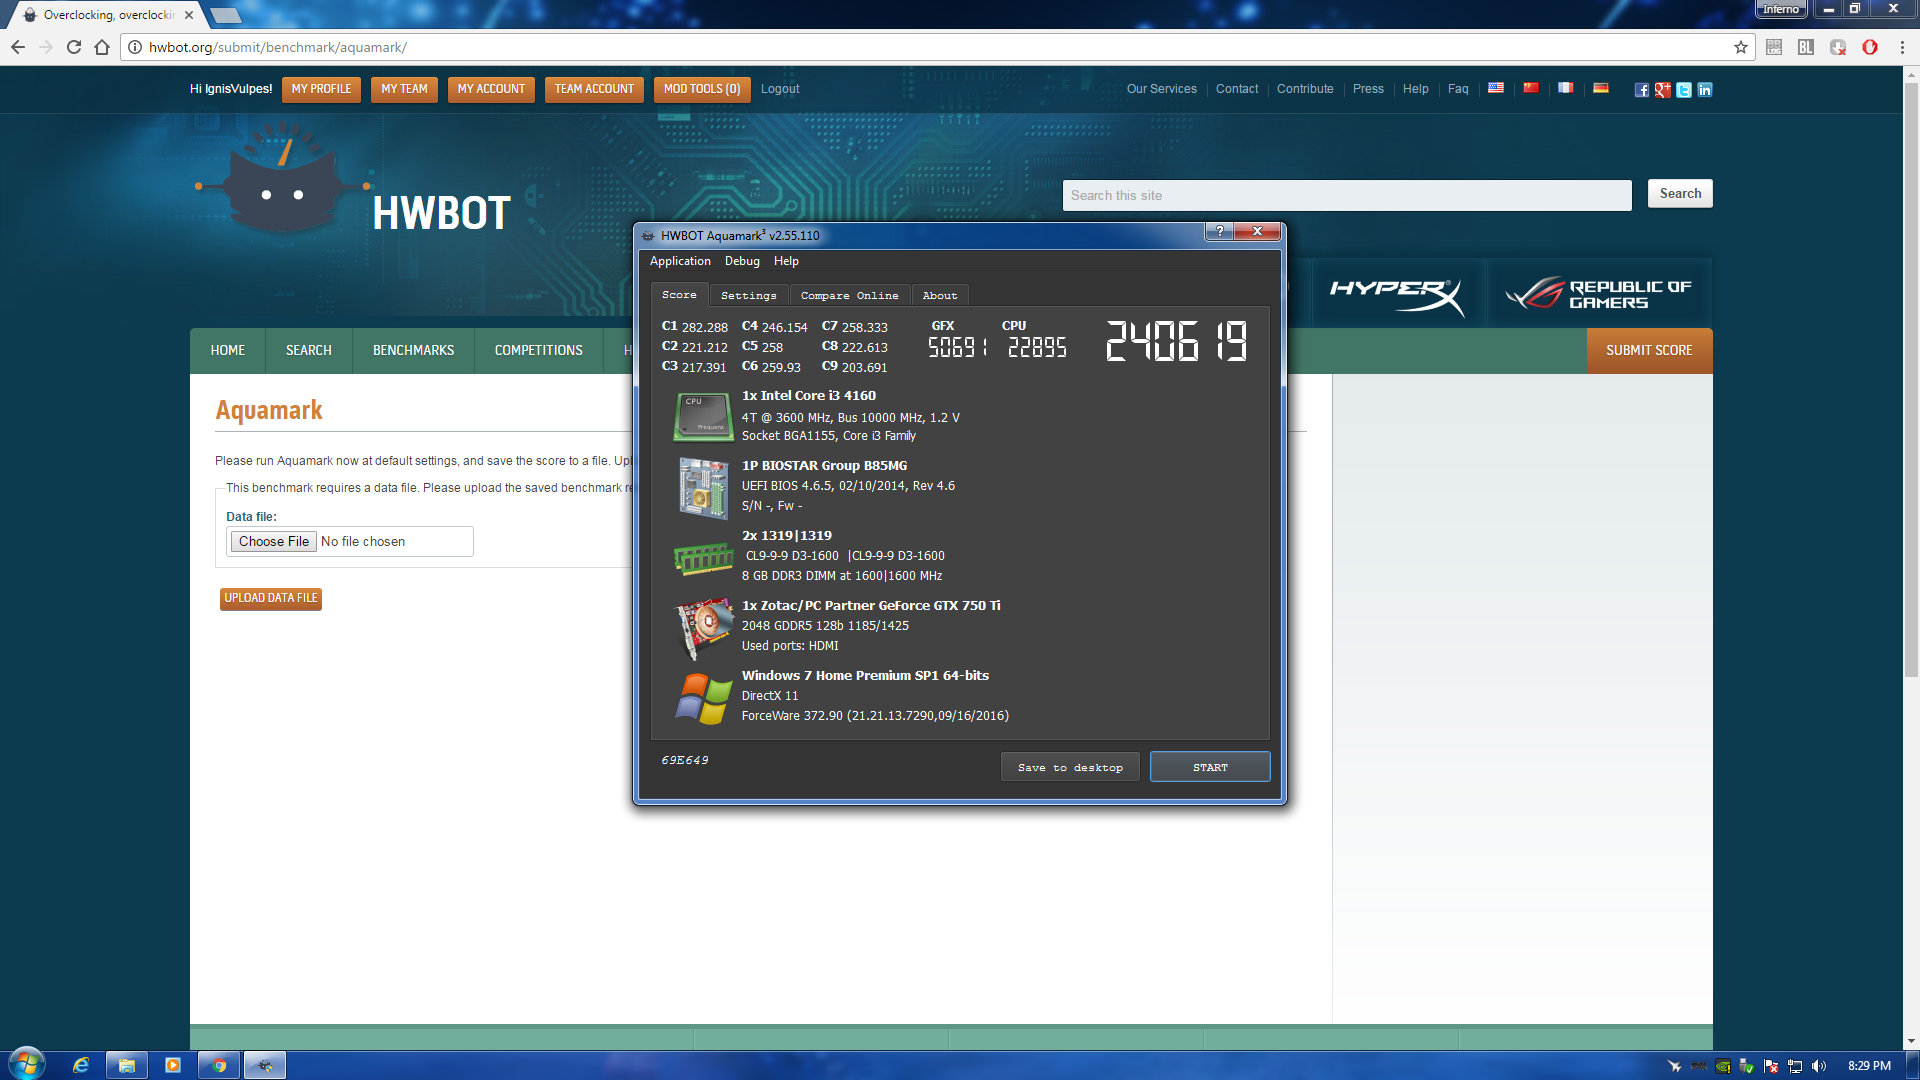
Task: Click the Search this site field
Action: pos(1347,196)
